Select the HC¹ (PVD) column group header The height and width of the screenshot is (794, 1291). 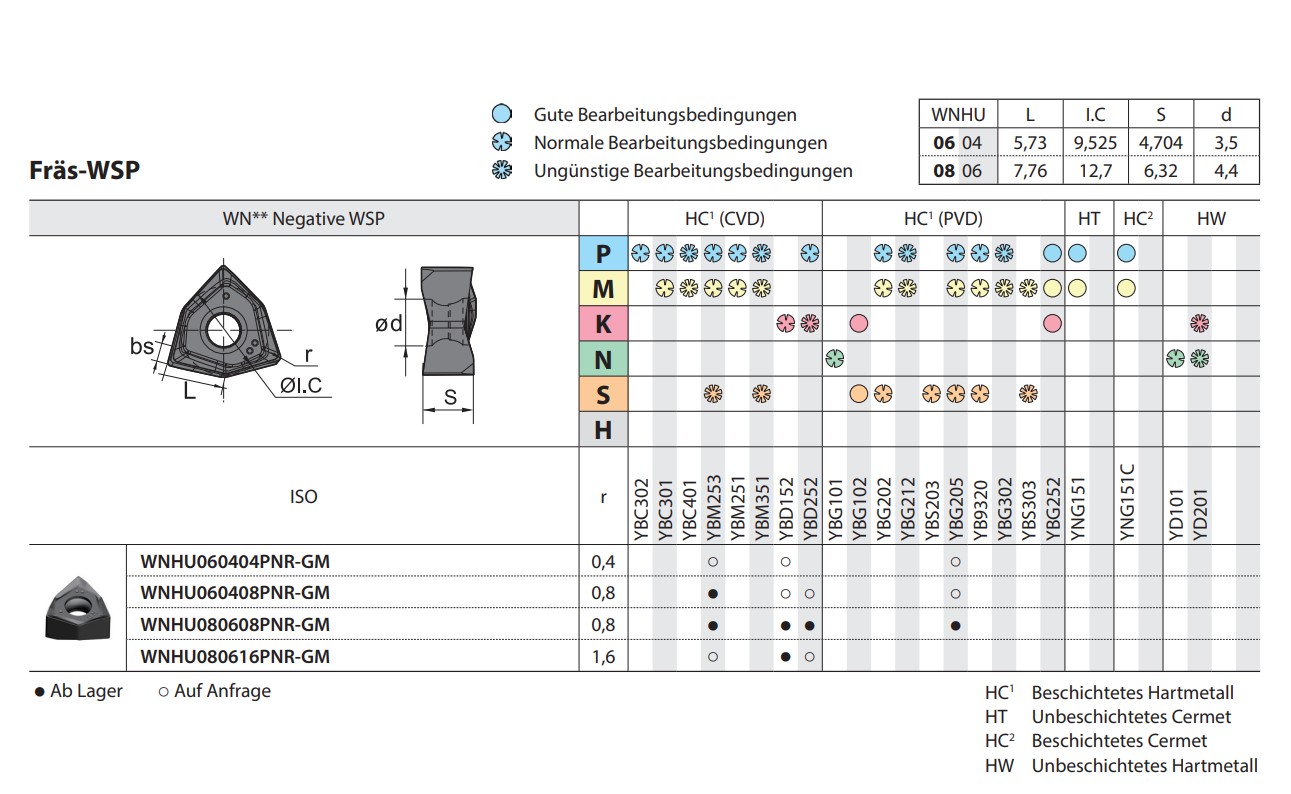tap(942, 218)
